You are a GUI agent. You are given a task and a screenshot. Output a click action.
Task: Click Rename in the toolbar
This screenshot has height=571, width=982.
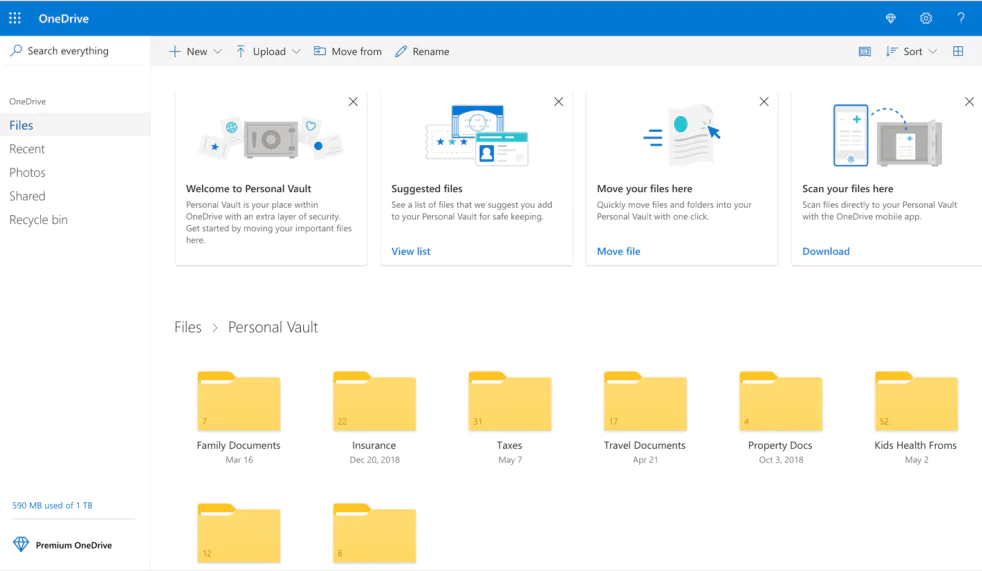tap(422, 51)
